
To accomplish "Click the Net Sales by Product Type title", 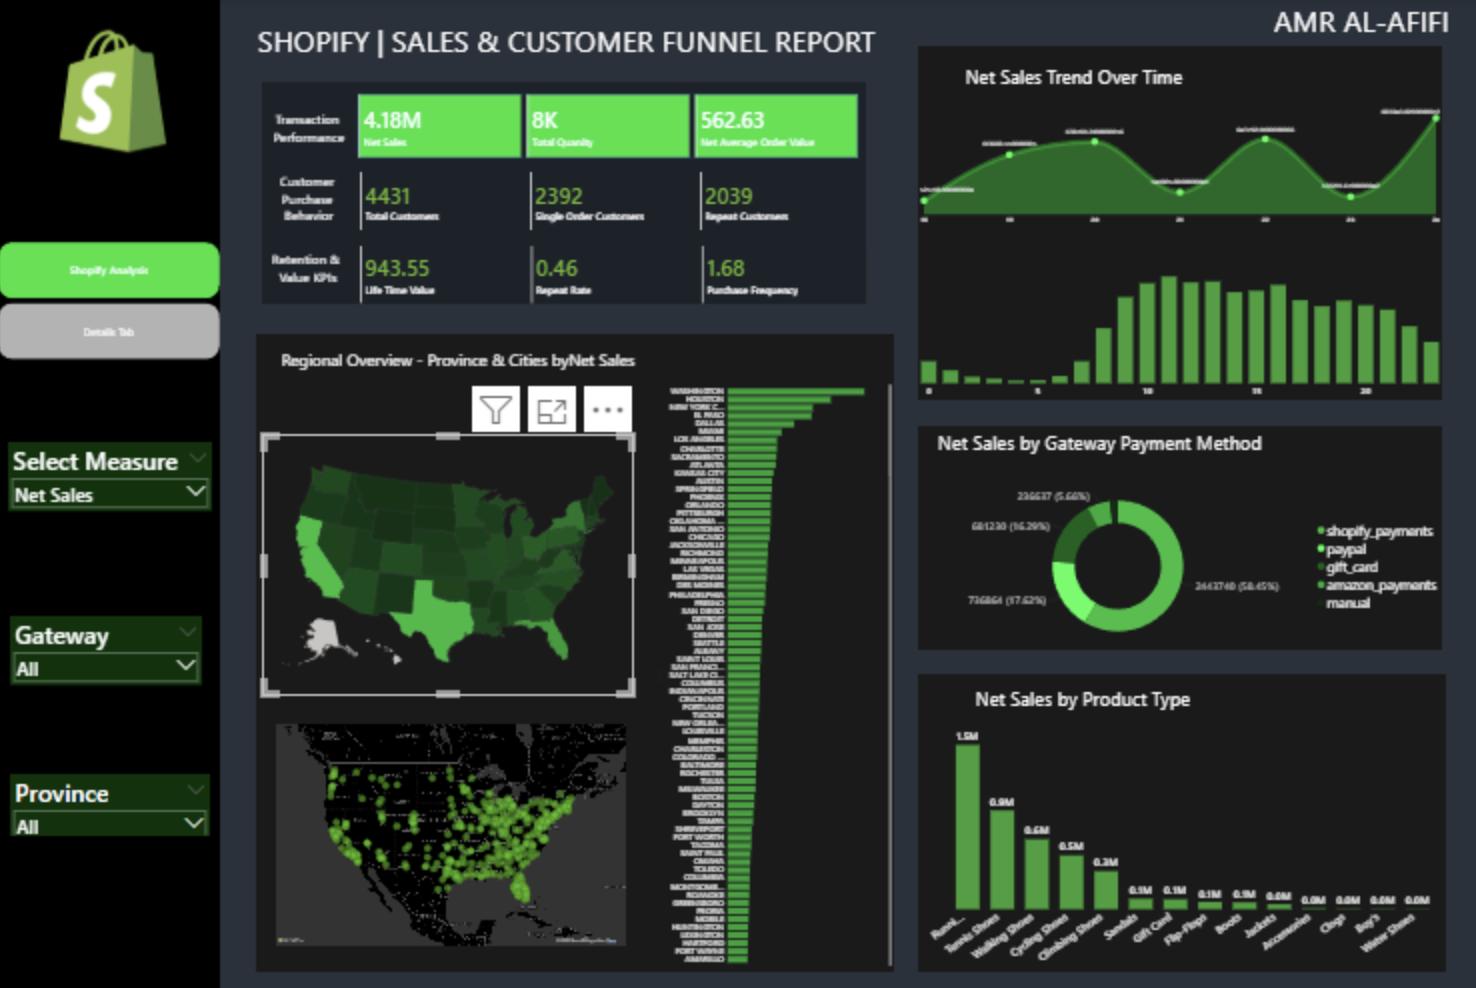I will tap(1082, 699).
